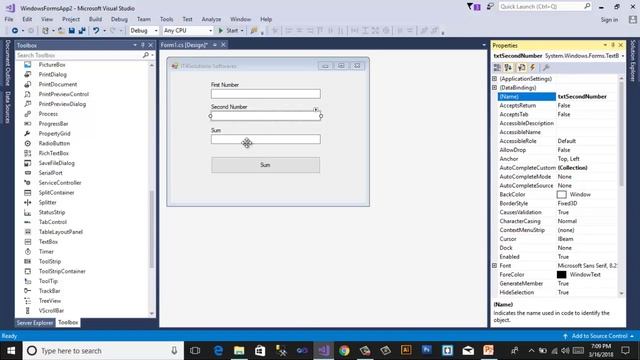Expand the (ApplicationSettings) property node
The image size is (640, 360).
pyautogui.click(x=495, y=79)
